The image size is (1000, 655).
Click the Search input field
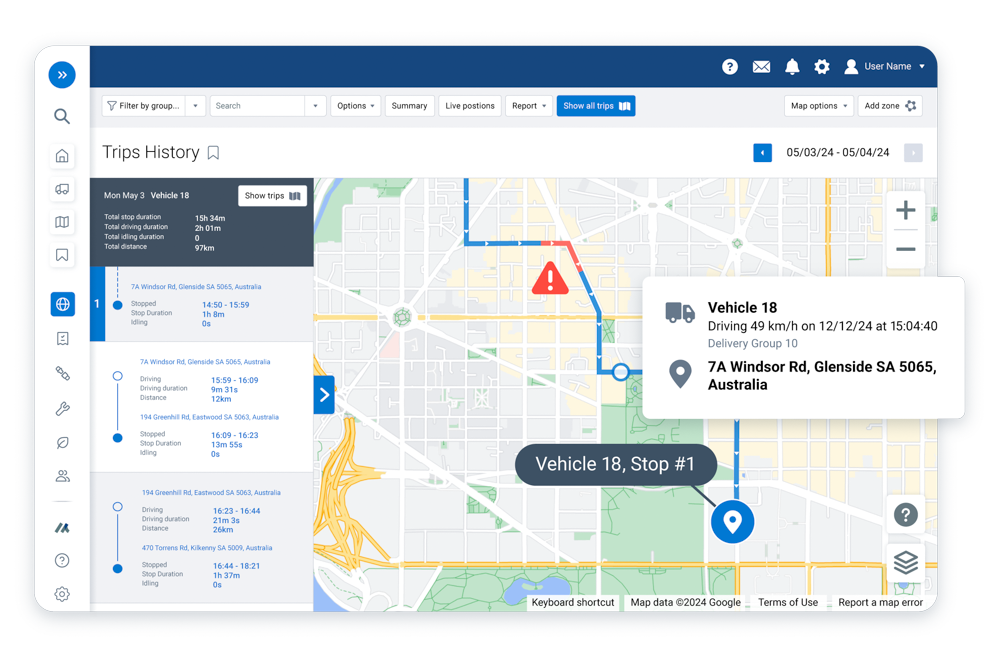tap(258, 106)
